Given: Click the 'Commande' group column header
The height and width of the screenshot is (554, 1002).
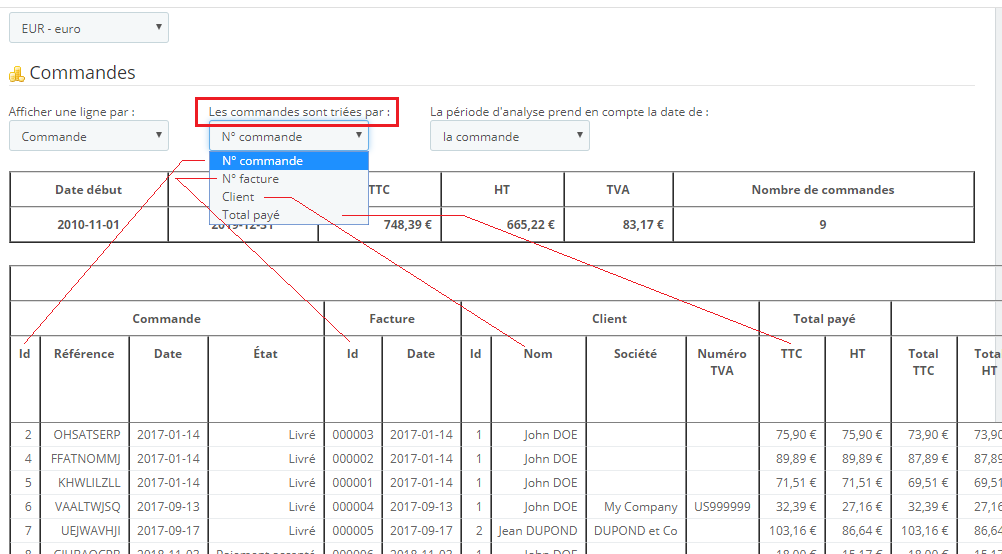Looking at the screenshot, I should (167, 318).
